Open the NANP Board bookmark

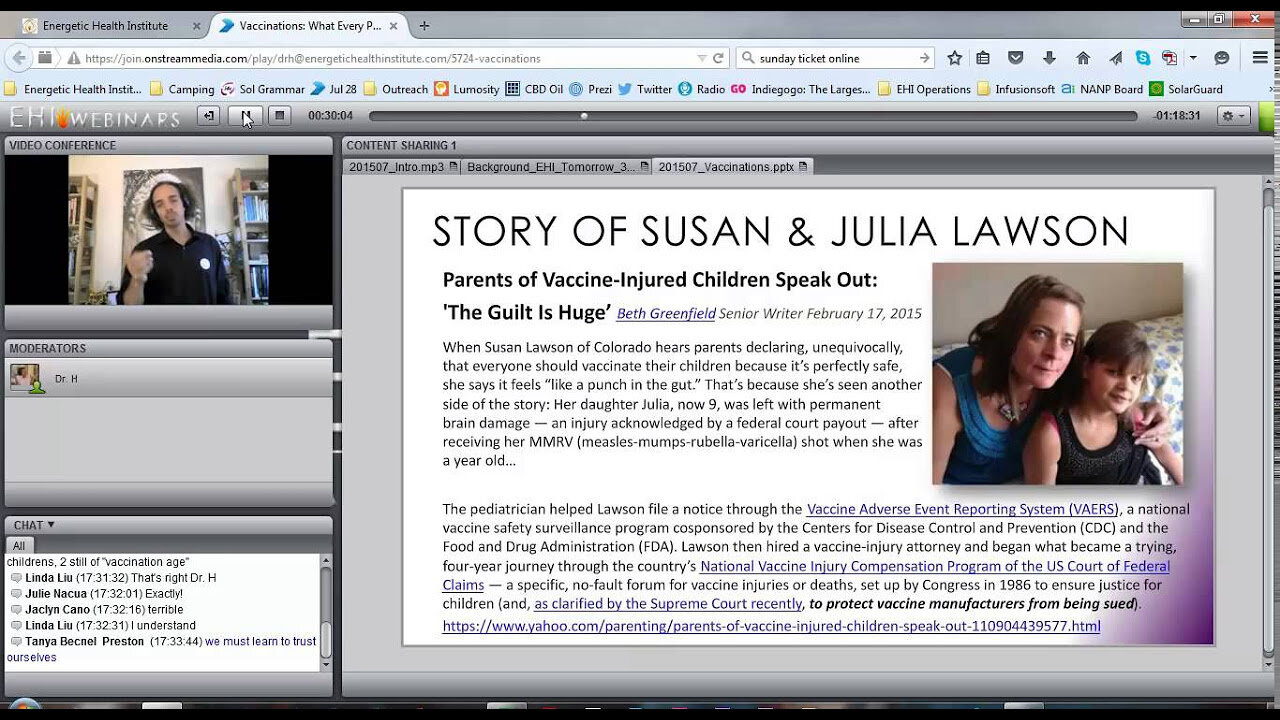pyautogui.click(x=1102, y=89)
